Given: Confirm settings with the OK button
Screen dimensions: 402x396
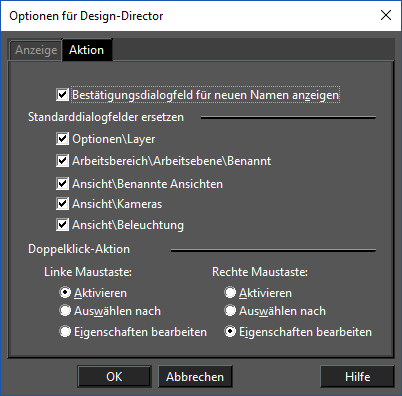Looking at the screenshot, I should click(114, 377).
